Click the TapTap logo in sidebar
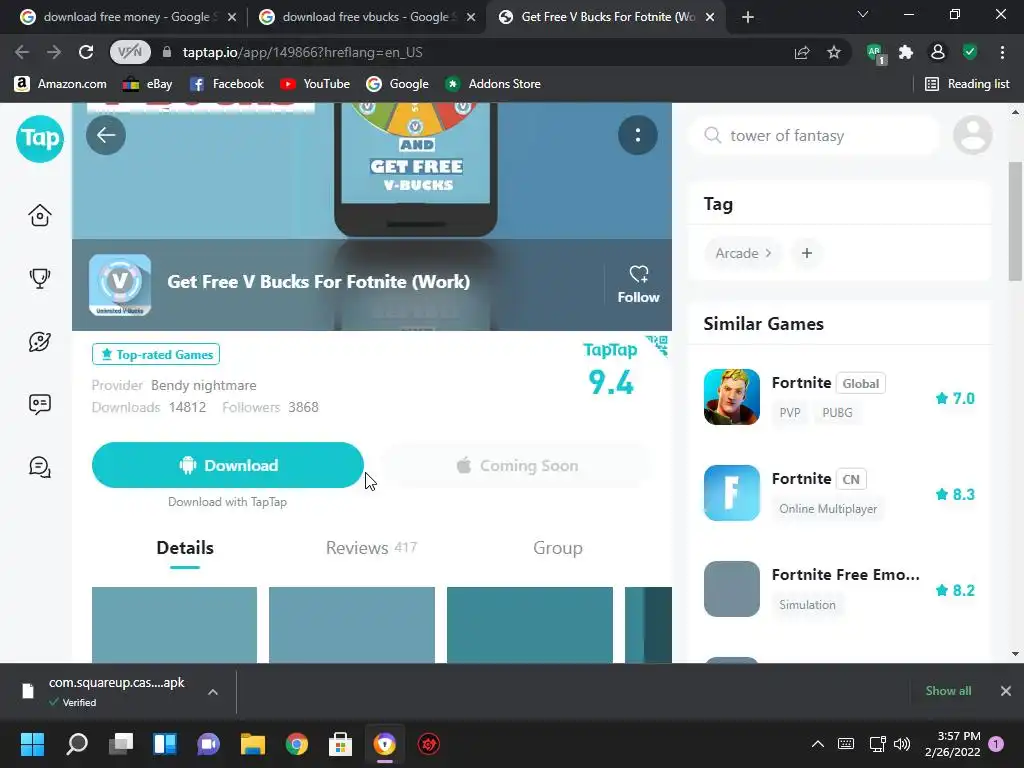The height and width of the screenshot is (768, 1024). pyautogui.click(x=40, y=138)
